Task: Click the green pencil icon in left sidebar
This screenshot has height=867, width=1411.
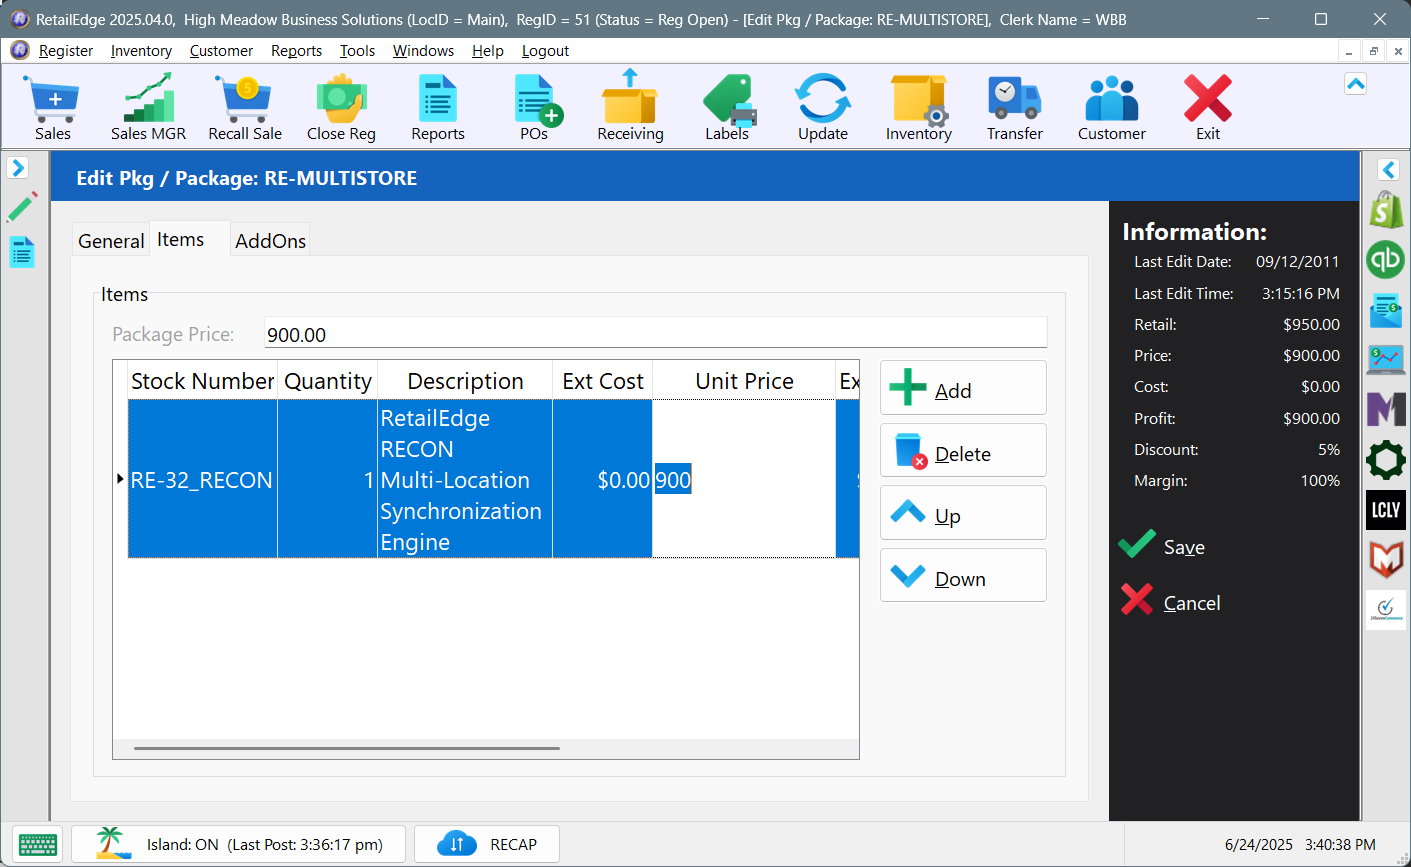Action: [21, 207]
